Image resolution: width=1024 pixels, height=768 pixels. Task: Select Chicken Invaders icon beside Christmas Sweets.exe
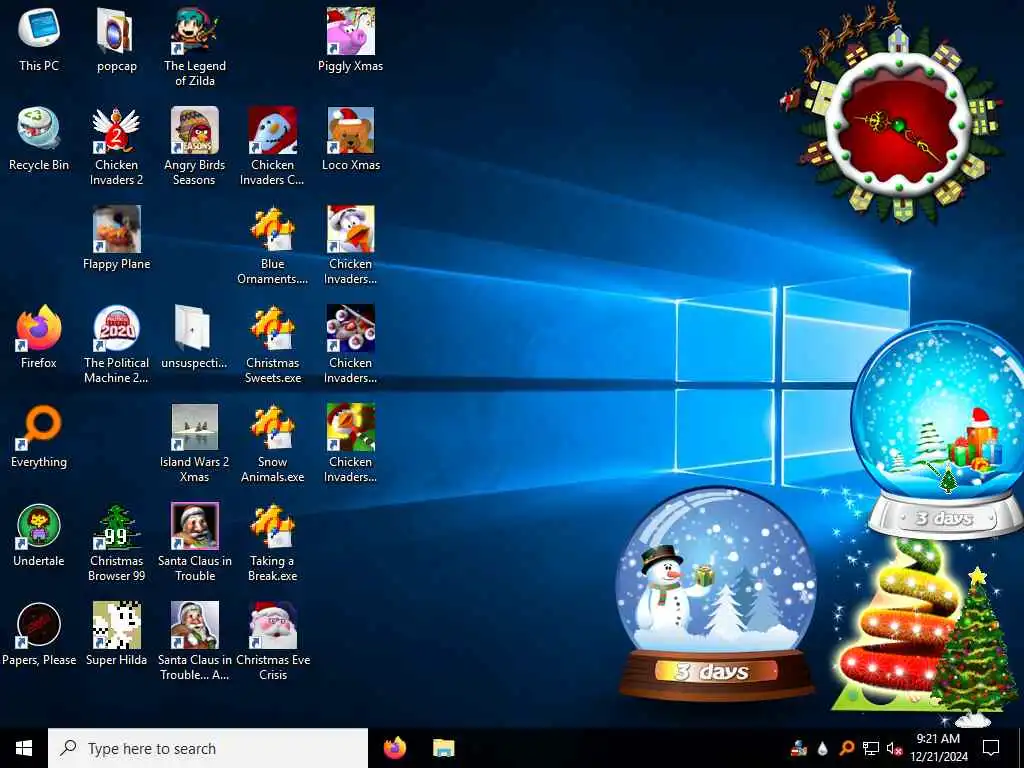[x=351, y=345]
